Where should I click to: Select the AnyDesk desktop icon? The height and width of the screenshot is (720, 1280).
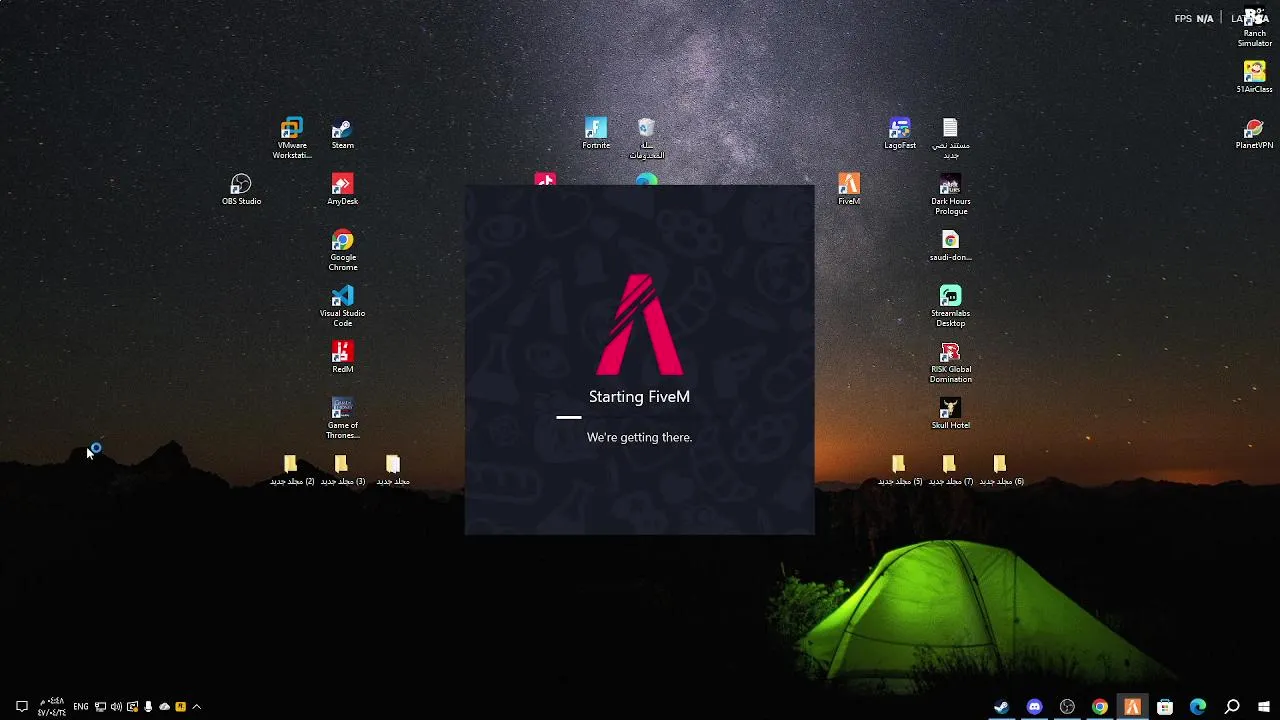342,190
